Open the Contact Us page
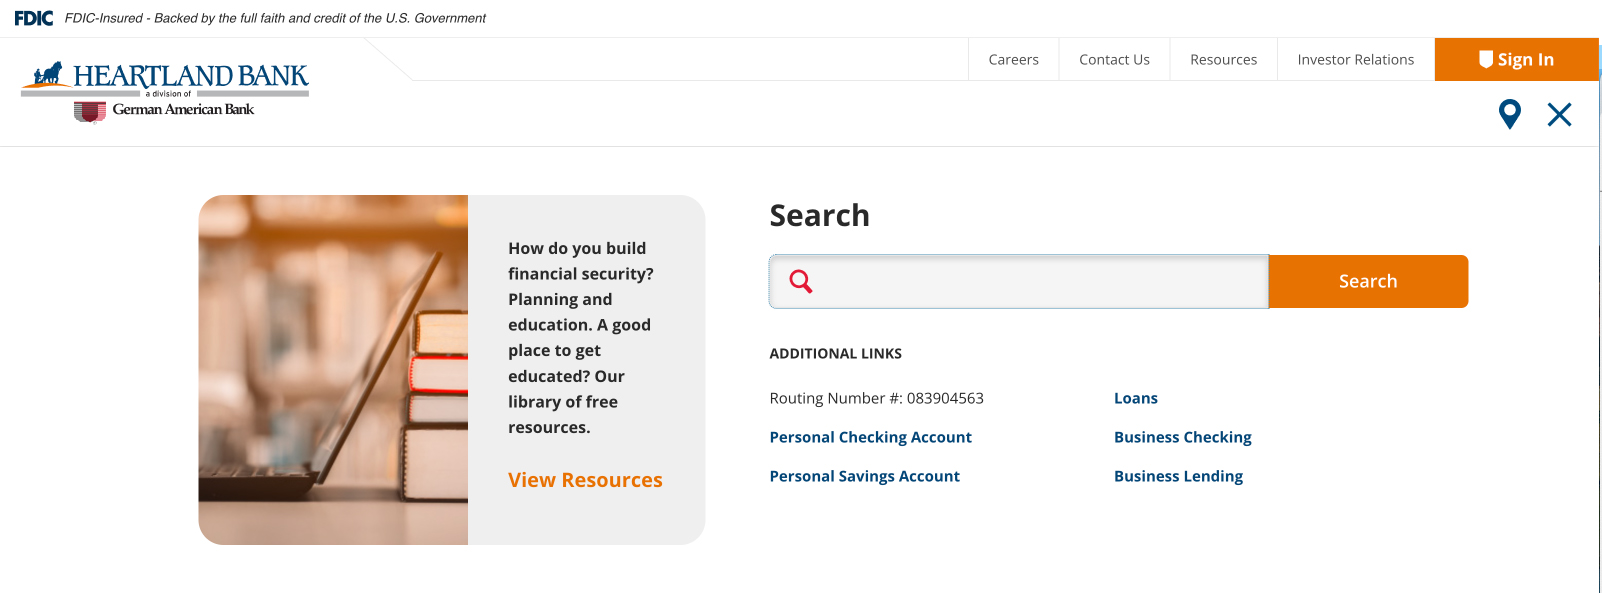 [x=1114, y=60]
